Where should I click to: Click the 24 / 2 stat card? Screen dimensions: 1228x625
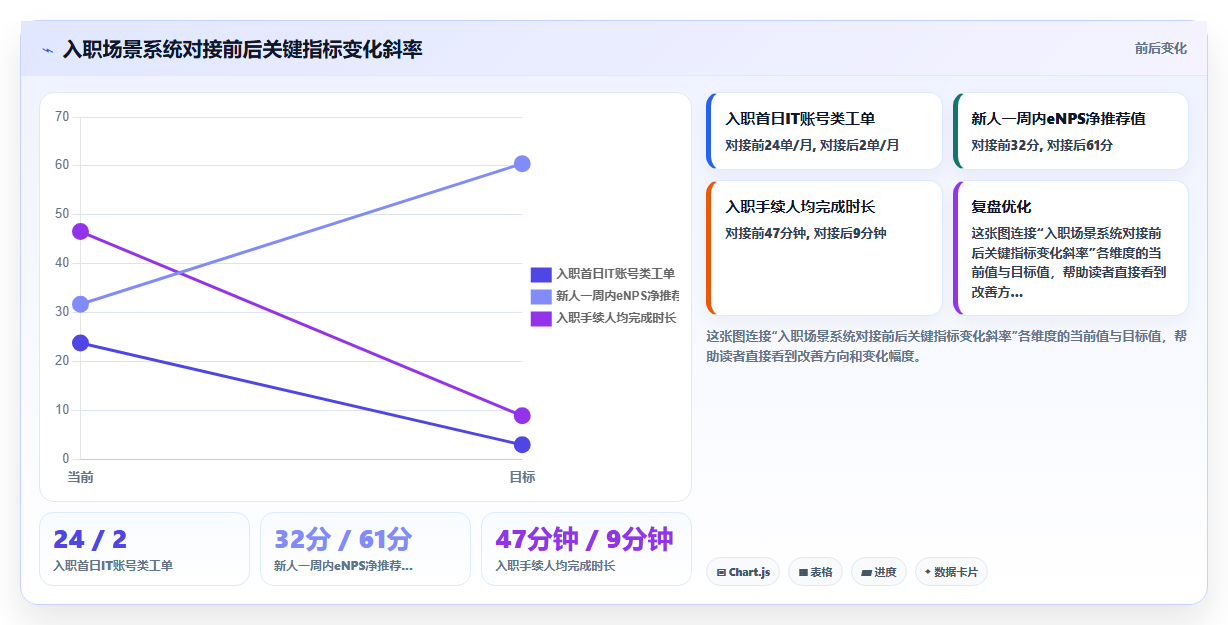144,549
